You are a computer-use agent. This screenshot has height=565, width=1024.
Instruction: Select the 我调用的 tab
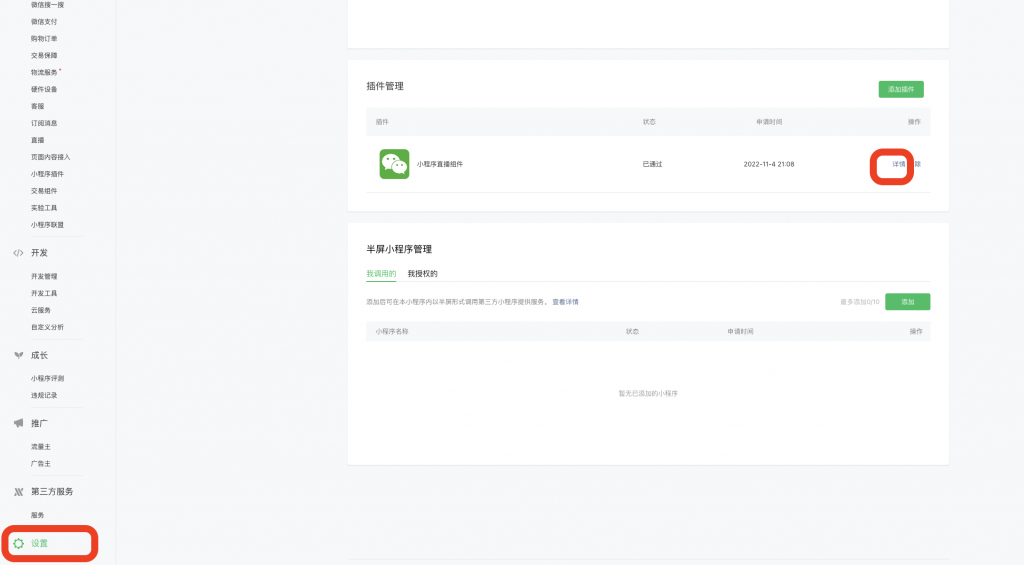(x=381, y=273)
